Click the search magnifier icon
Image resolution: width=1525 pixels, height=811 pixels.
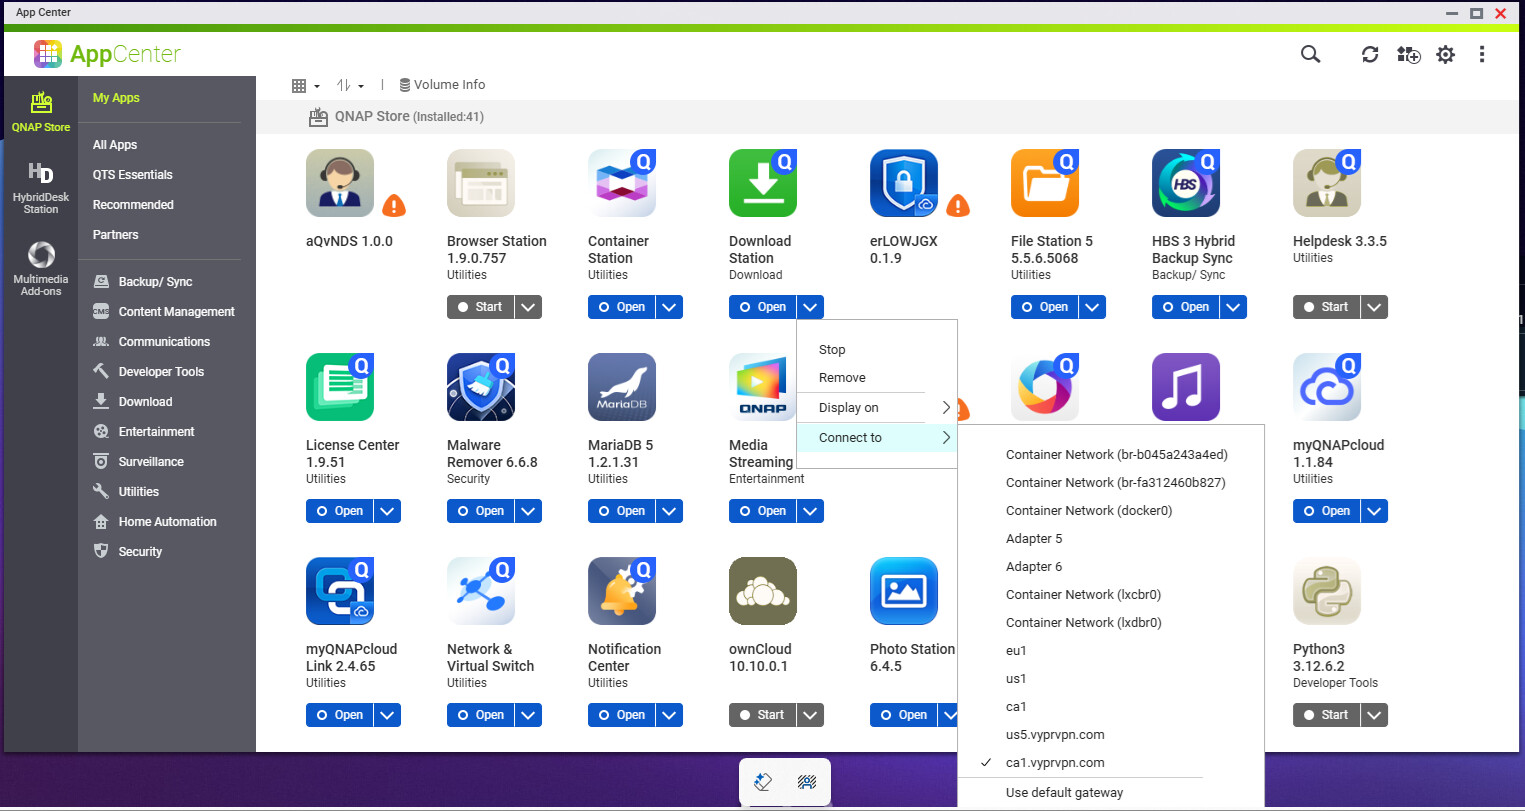(1310, 54)
